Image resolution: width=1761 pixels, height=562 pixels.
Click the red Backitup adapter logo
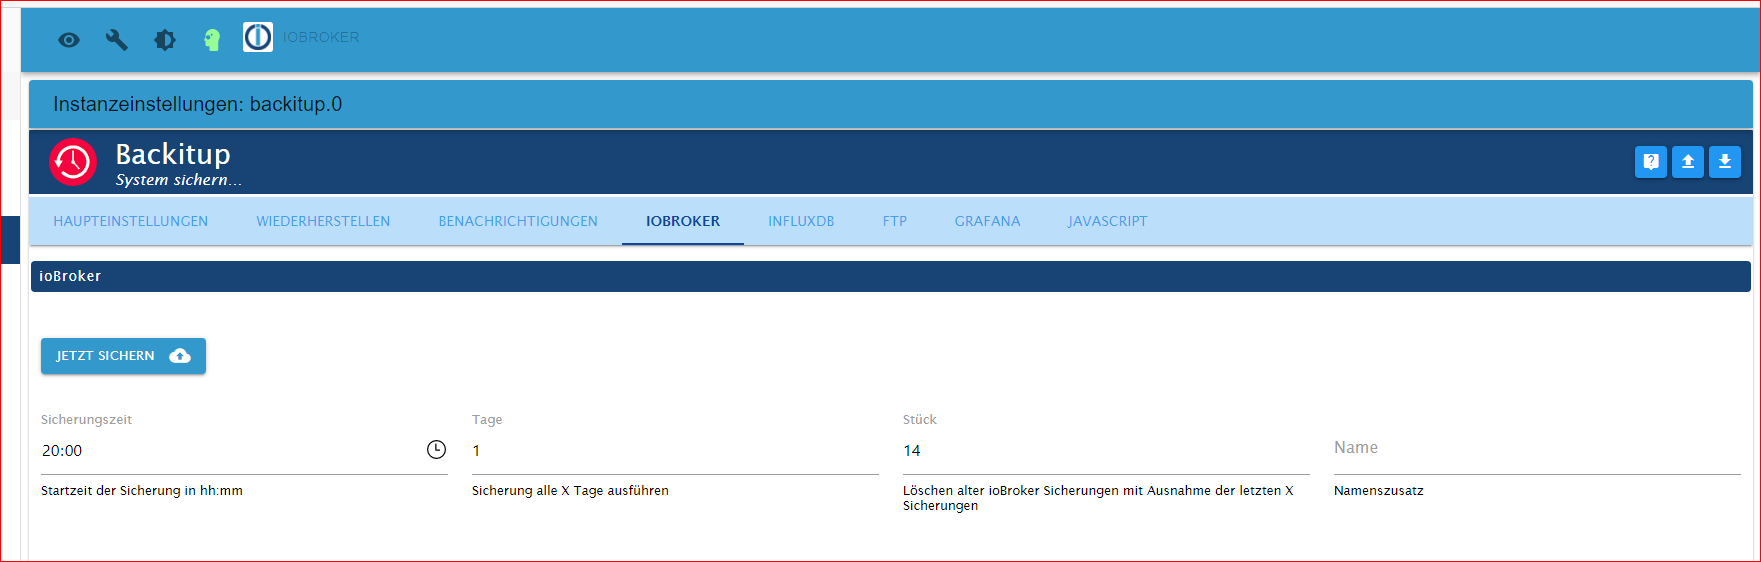[73, 162]
